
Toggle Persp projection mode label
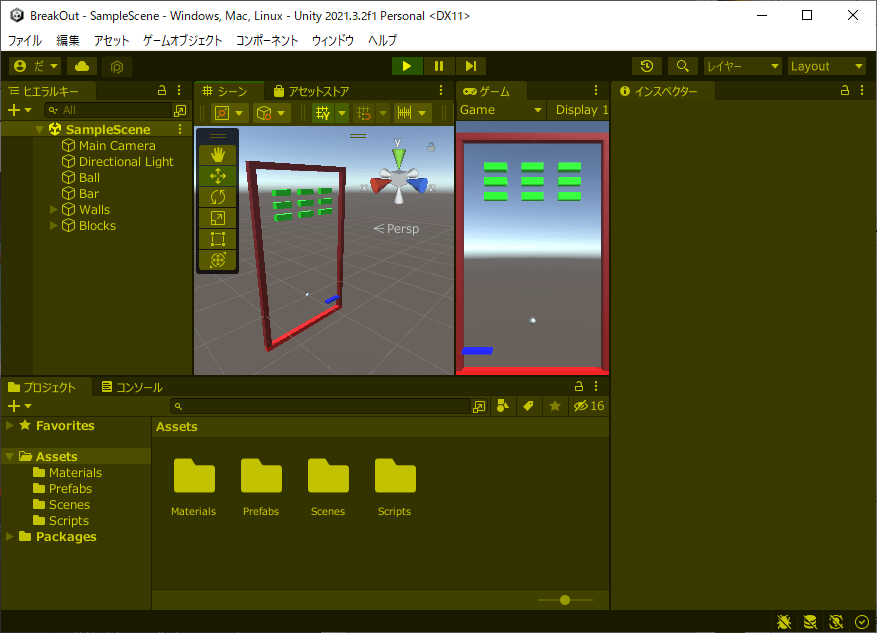(x=396, y=229)
